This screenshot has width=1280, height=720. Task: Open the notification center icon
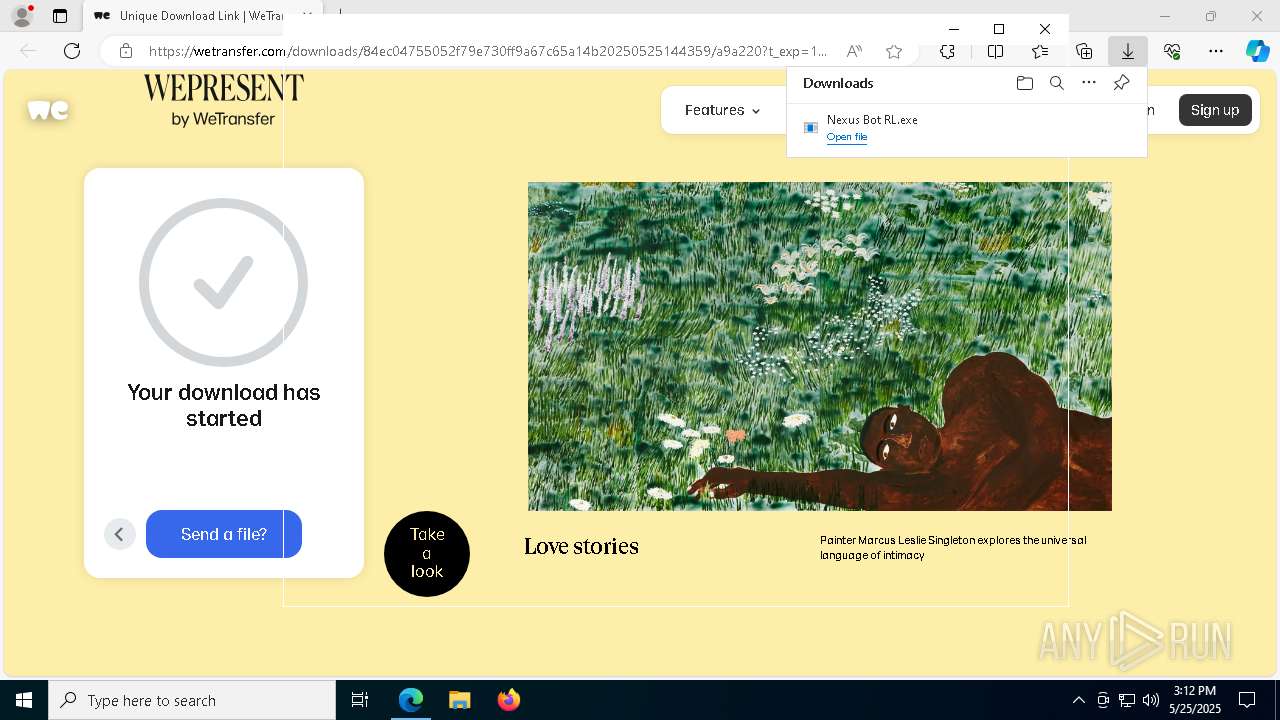click(1247, 700)
